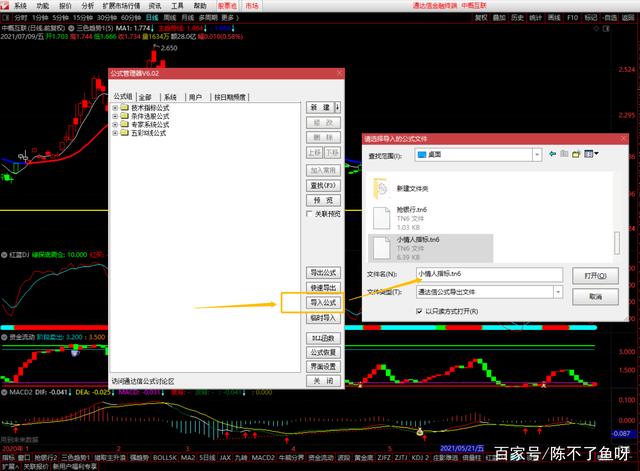Click the 快速导出 button

click(x=323, y=287)
